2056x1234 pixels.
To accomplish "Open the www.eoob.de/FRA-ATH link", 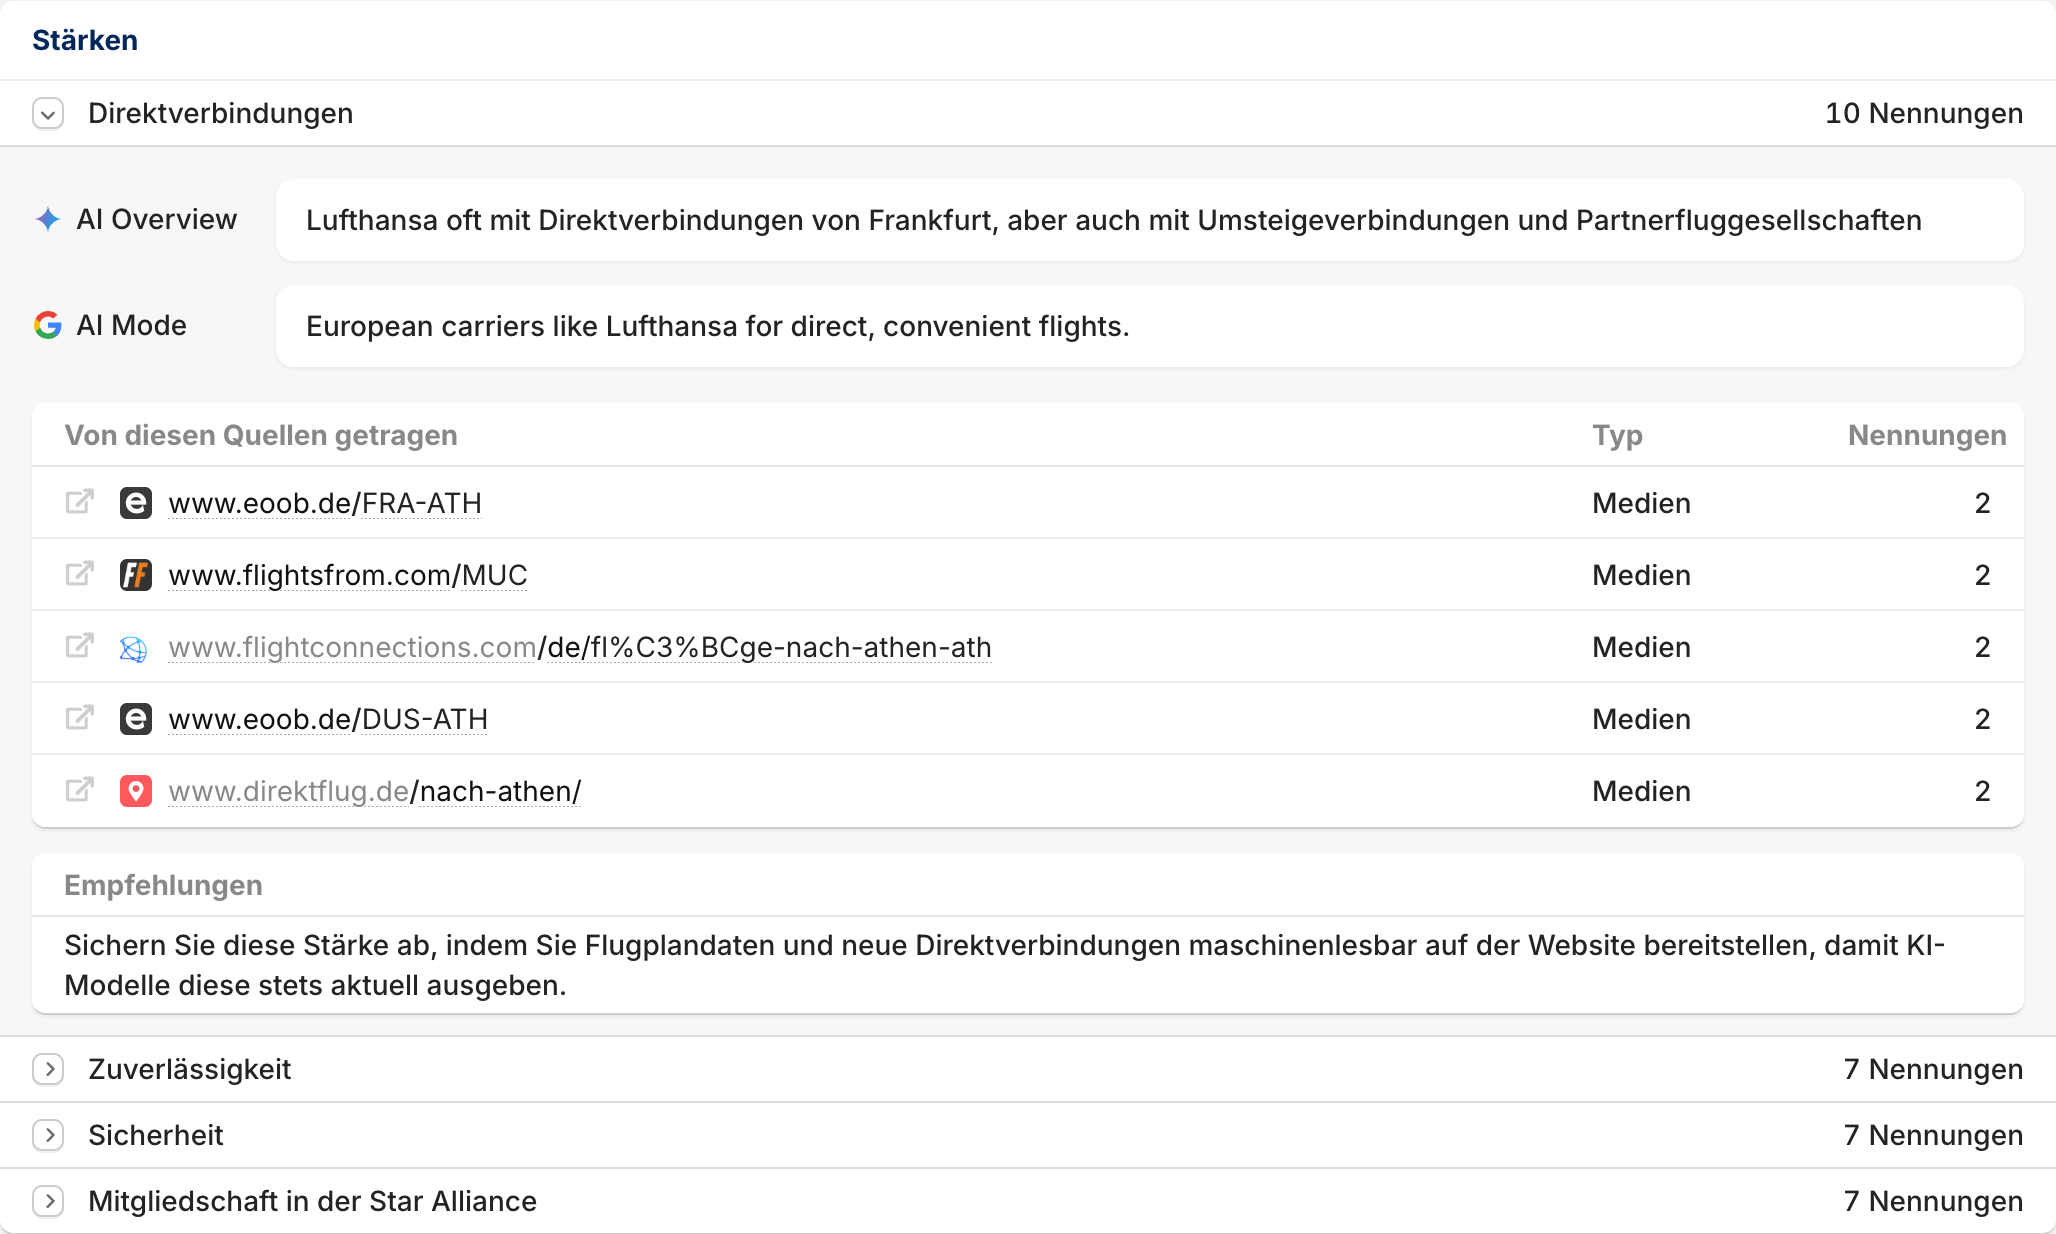I will pos(325,503).
